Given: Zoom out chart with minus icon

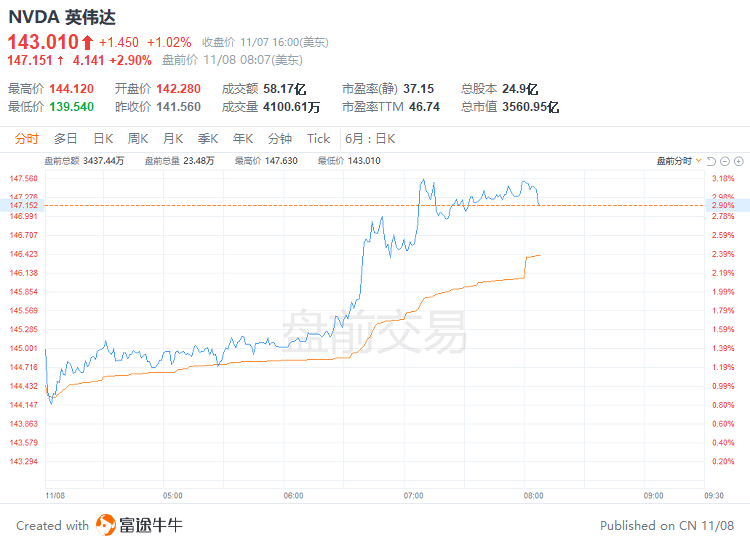Looking at the screenshot, I should pyautogui.click(x=725, y=161).
